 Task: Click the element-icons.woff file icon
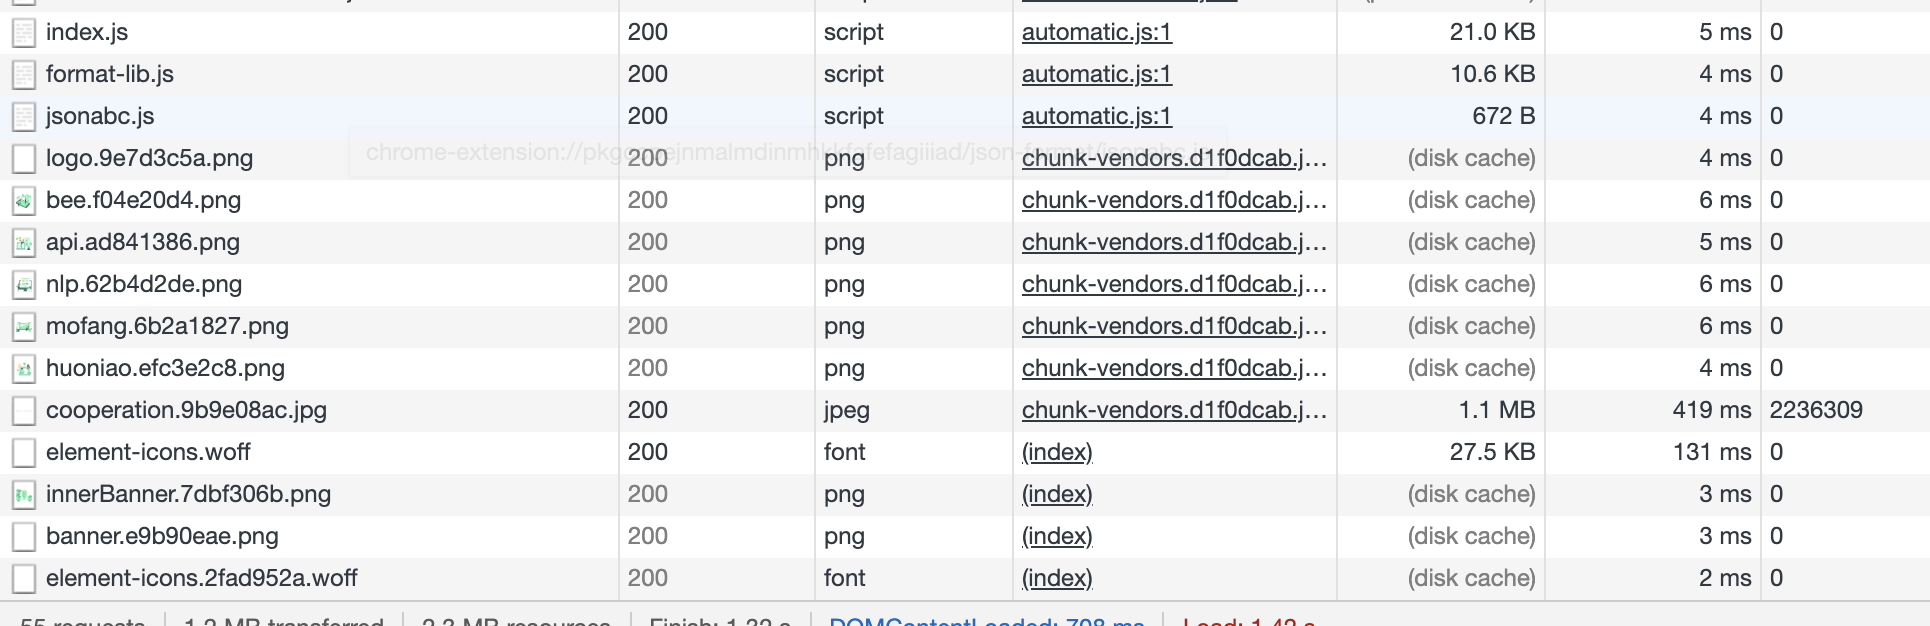24,453
